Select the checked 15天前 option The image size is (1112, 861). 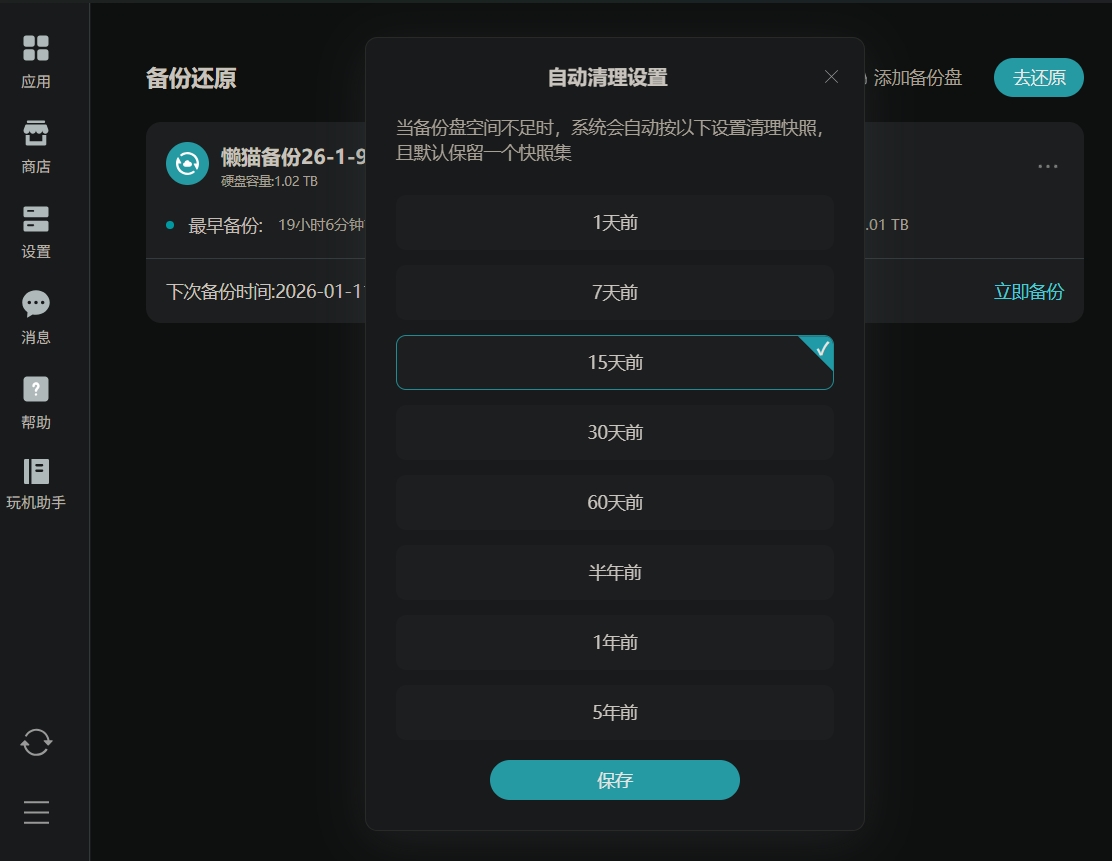pos(615,362)
